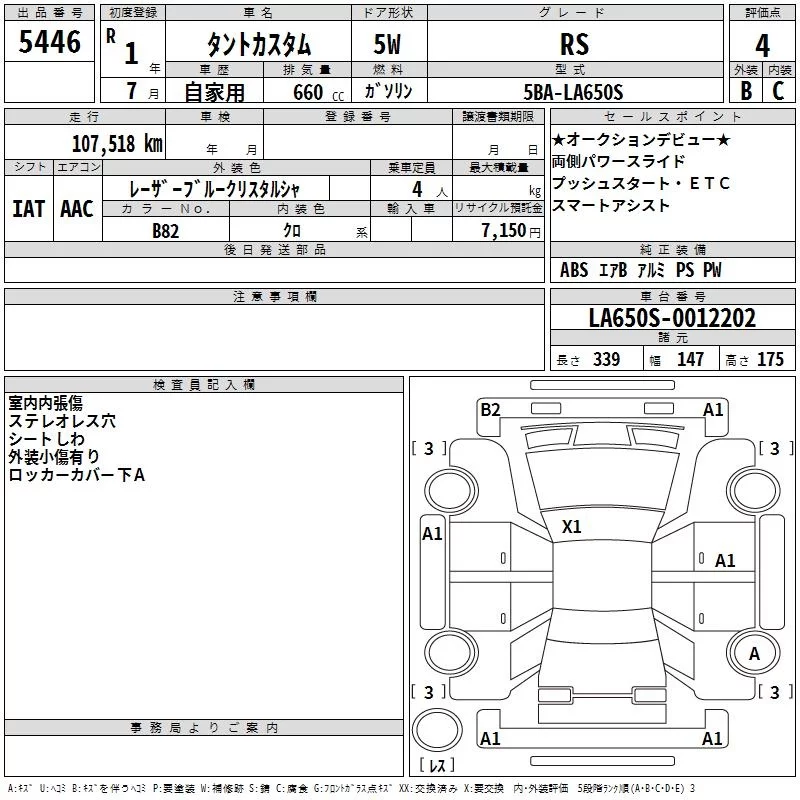This screenshot has height=800, width=800.
Task: Select the interior grade C cell
Action: pos(779,91)
